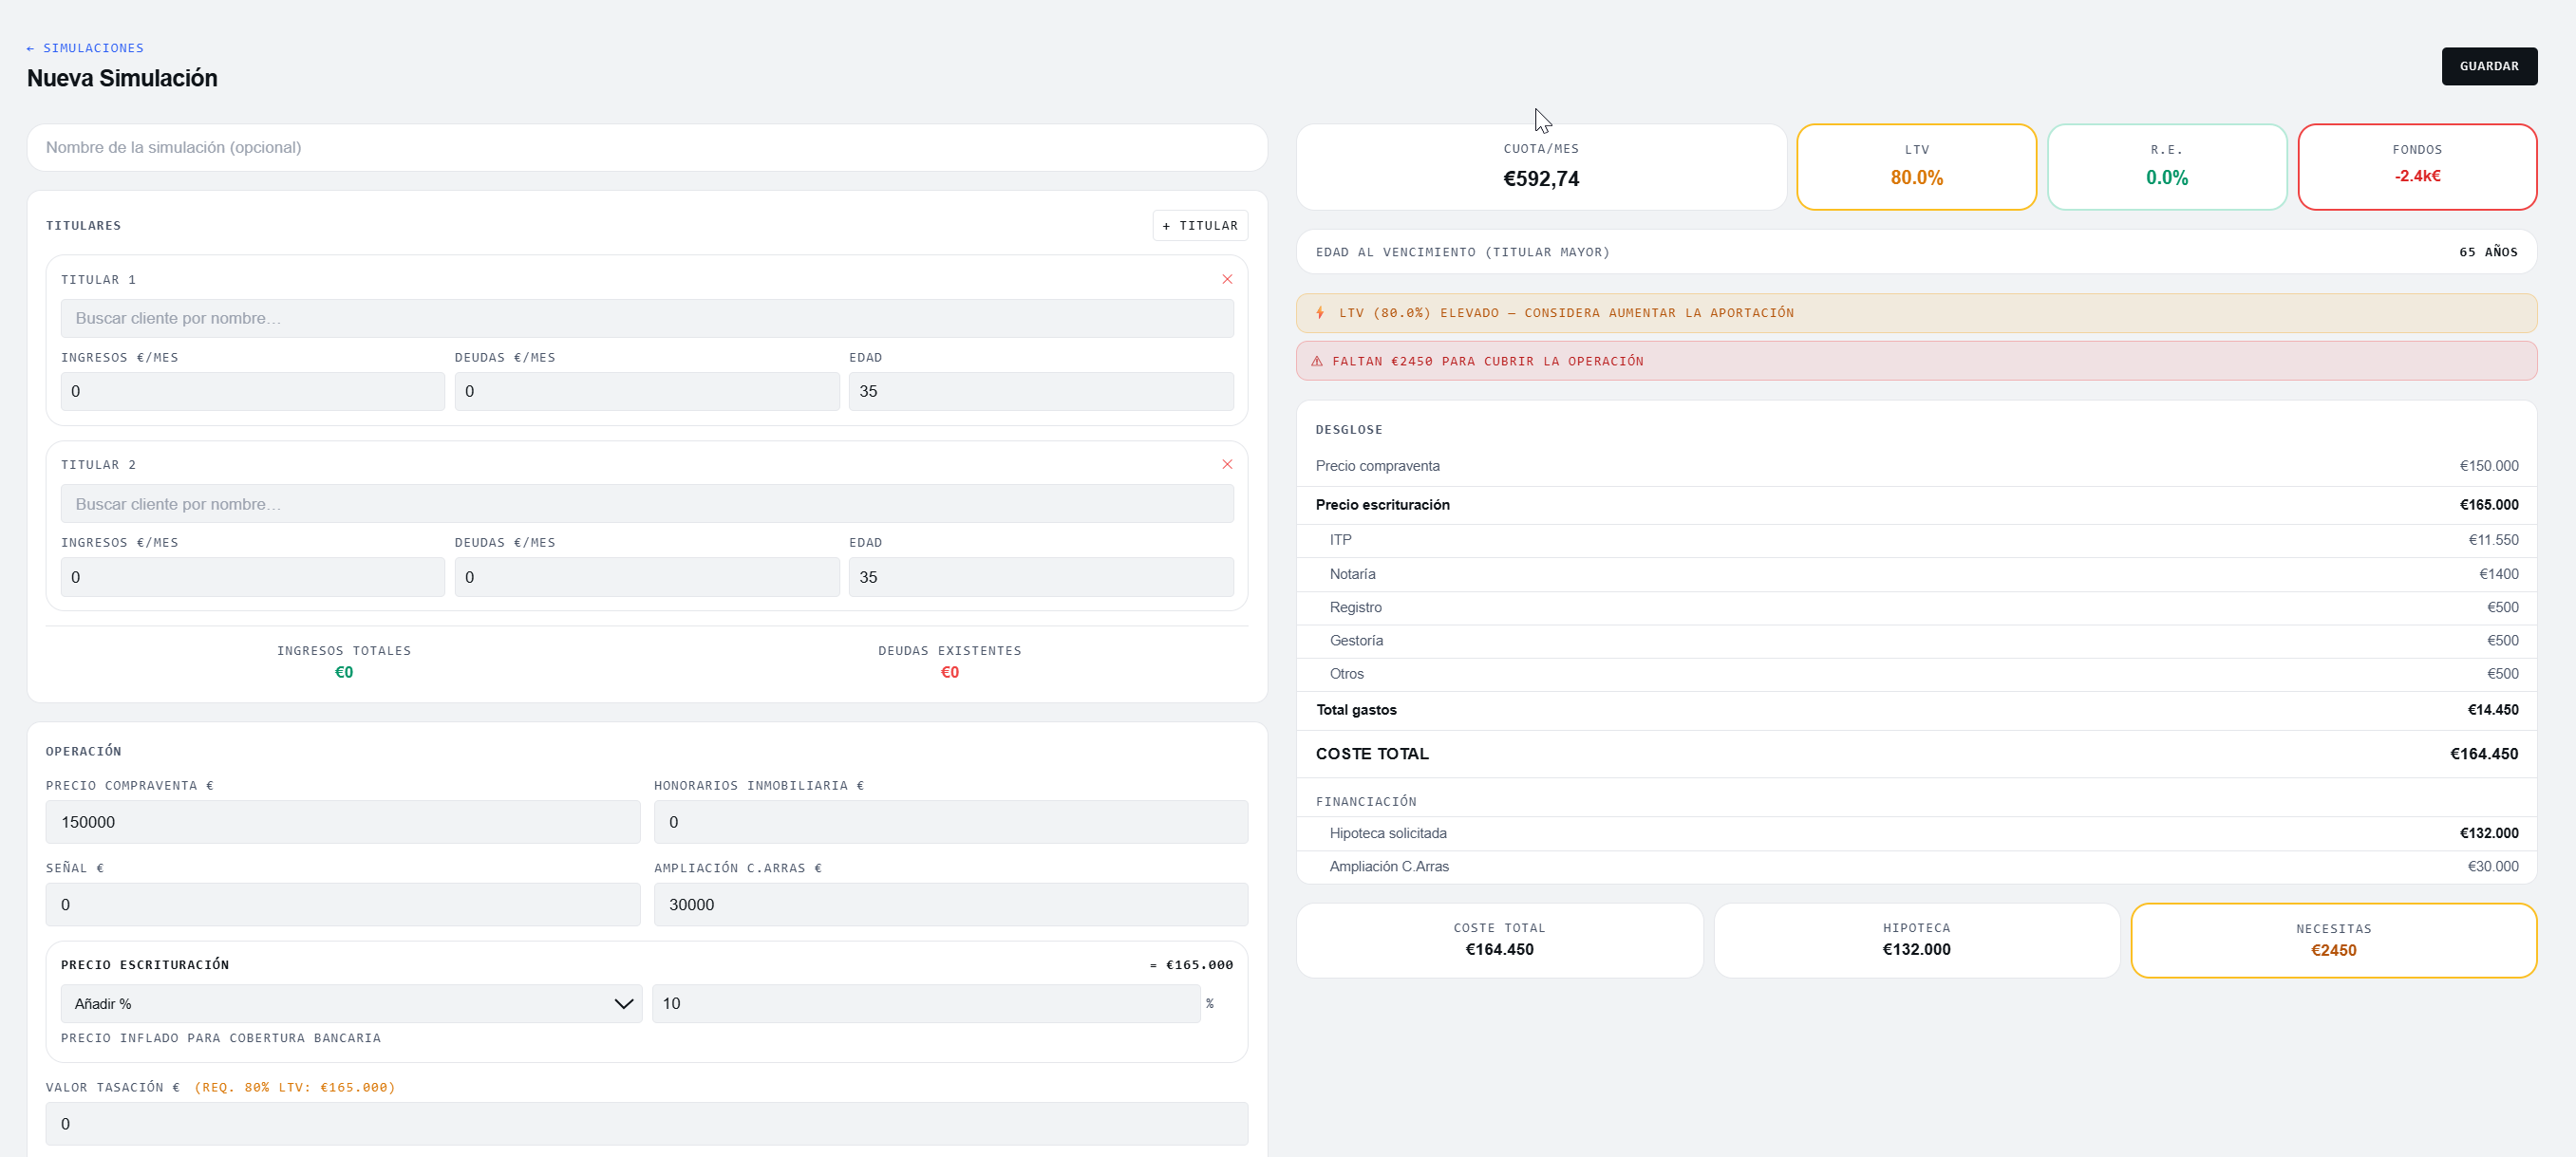
Task: Select the LTV 80.0% card
Action: (1916, 167)
